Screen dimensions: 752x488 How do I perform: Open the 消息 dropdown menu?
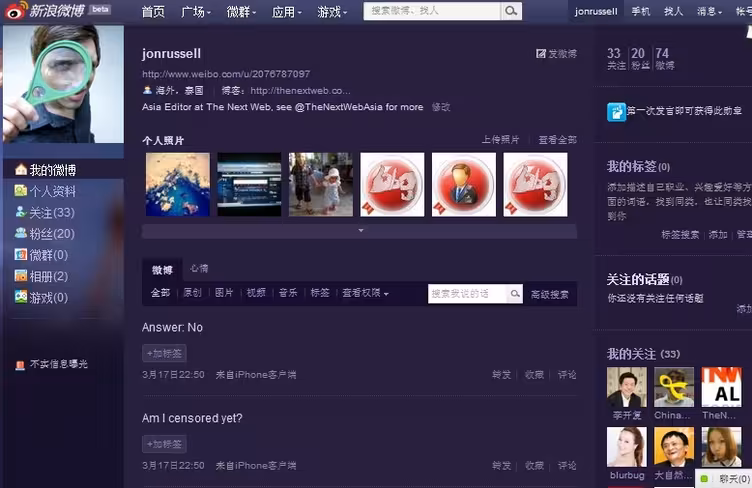(x=709, y=11)
